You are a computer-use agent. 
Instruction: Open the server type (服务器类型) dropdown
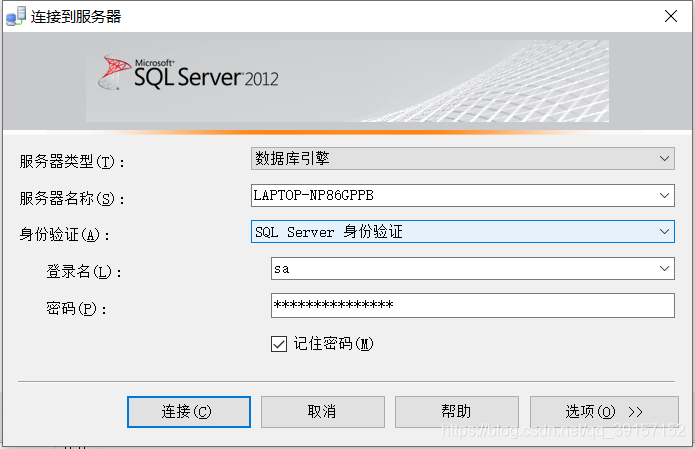pos(463,159)
